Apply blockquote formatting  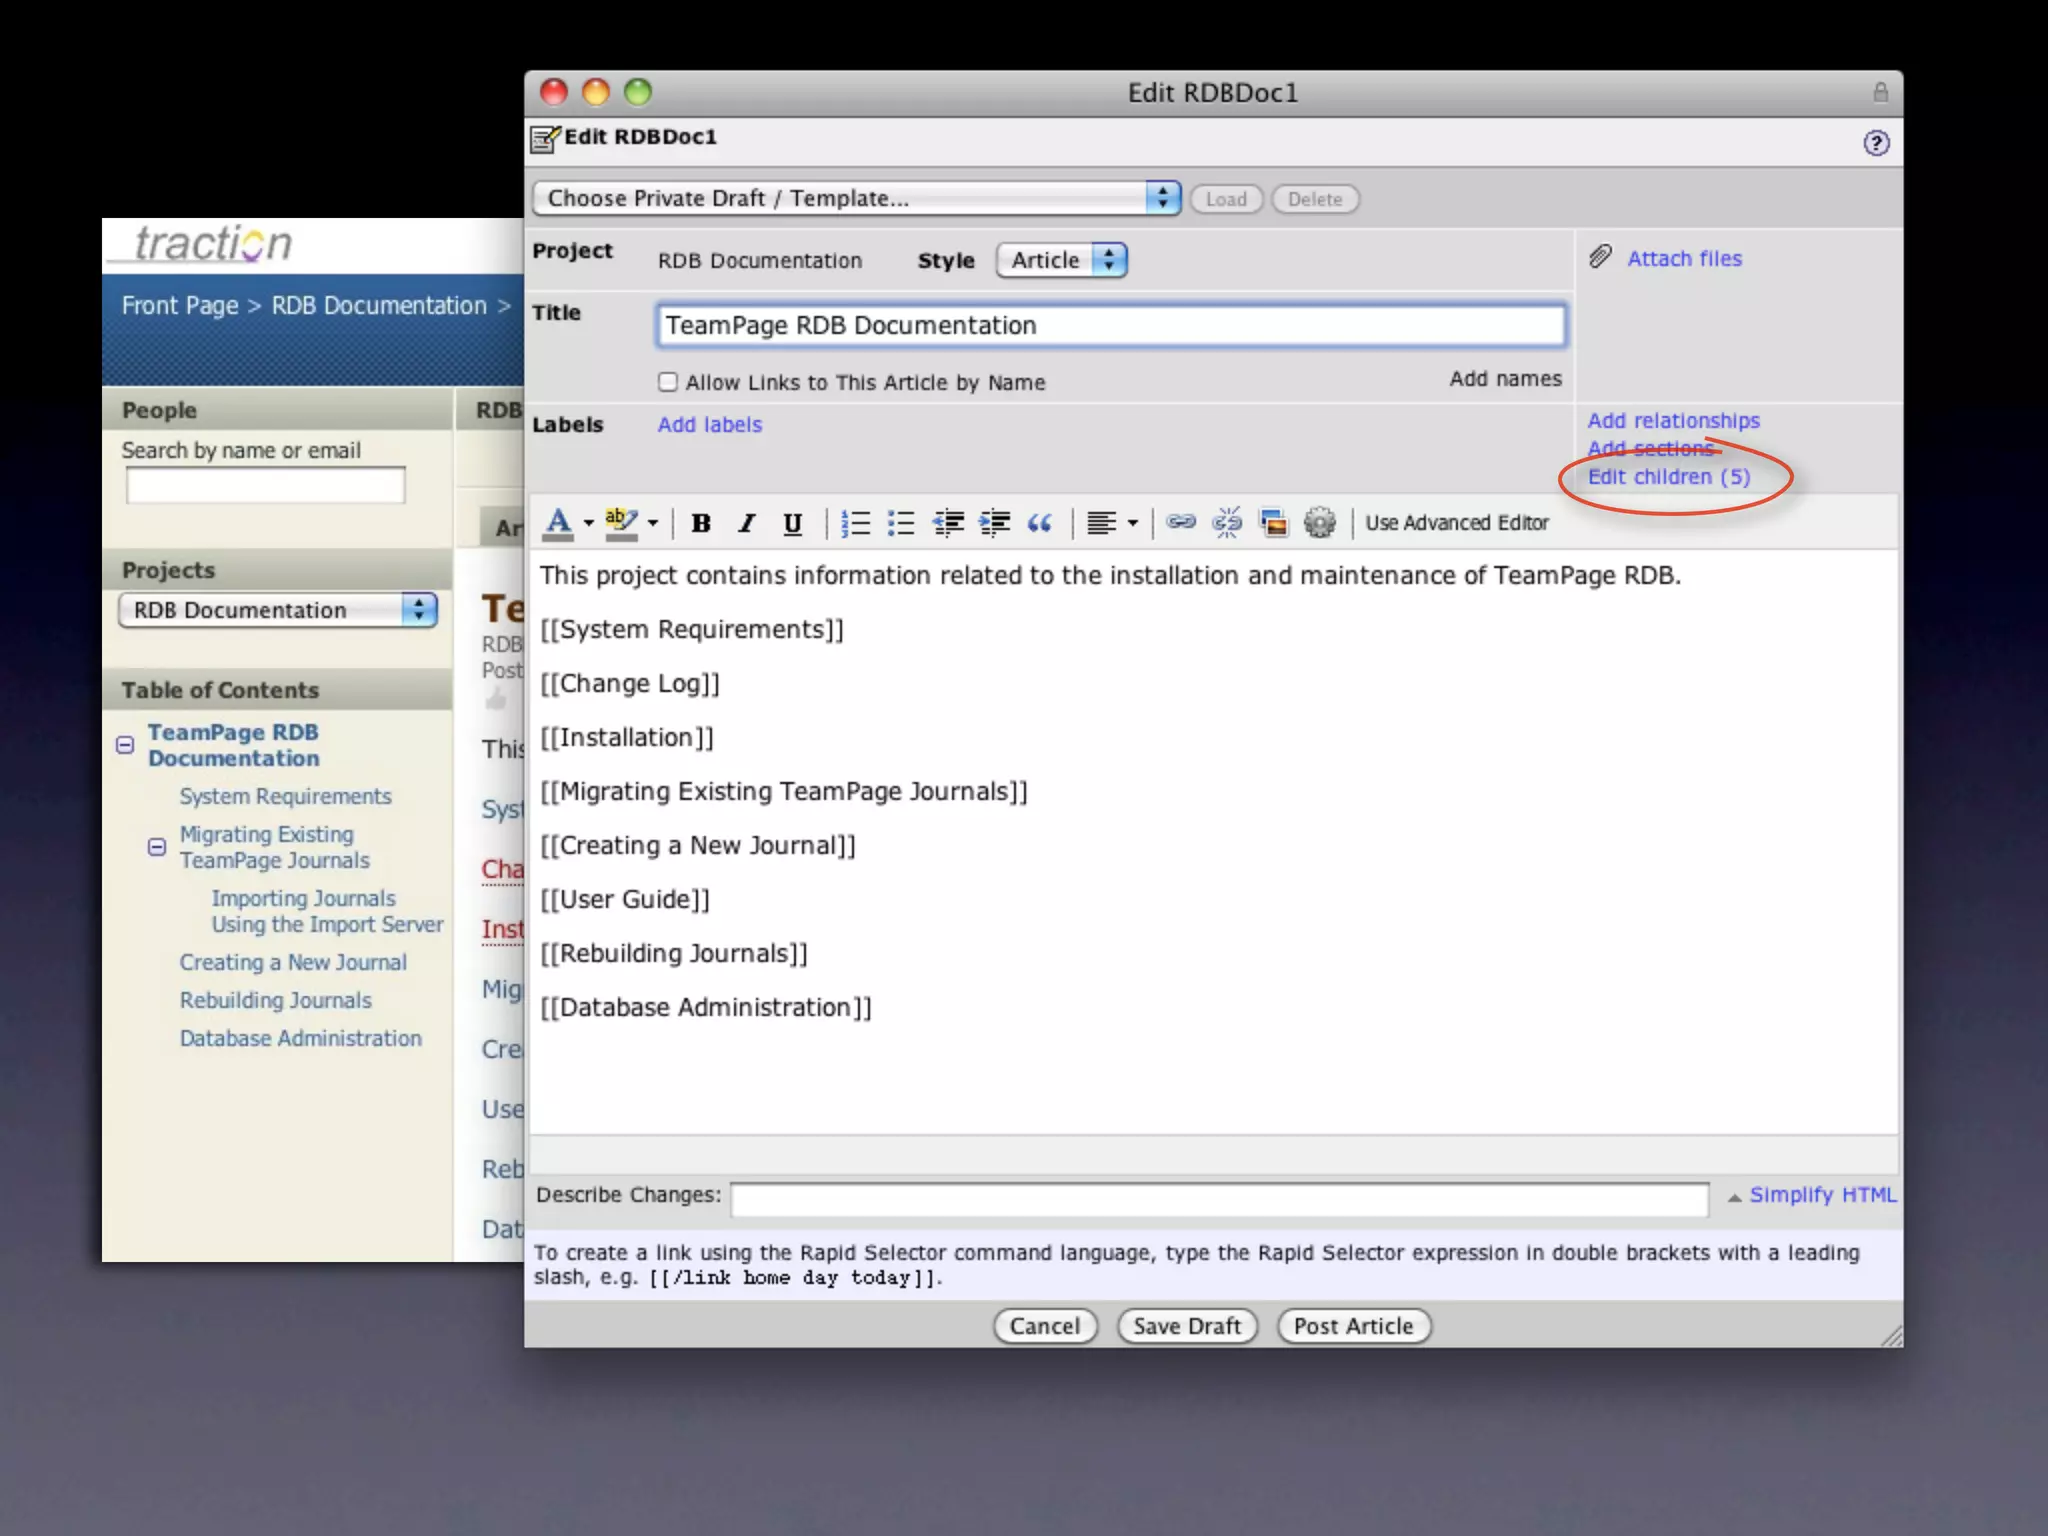coord(1040,523)
